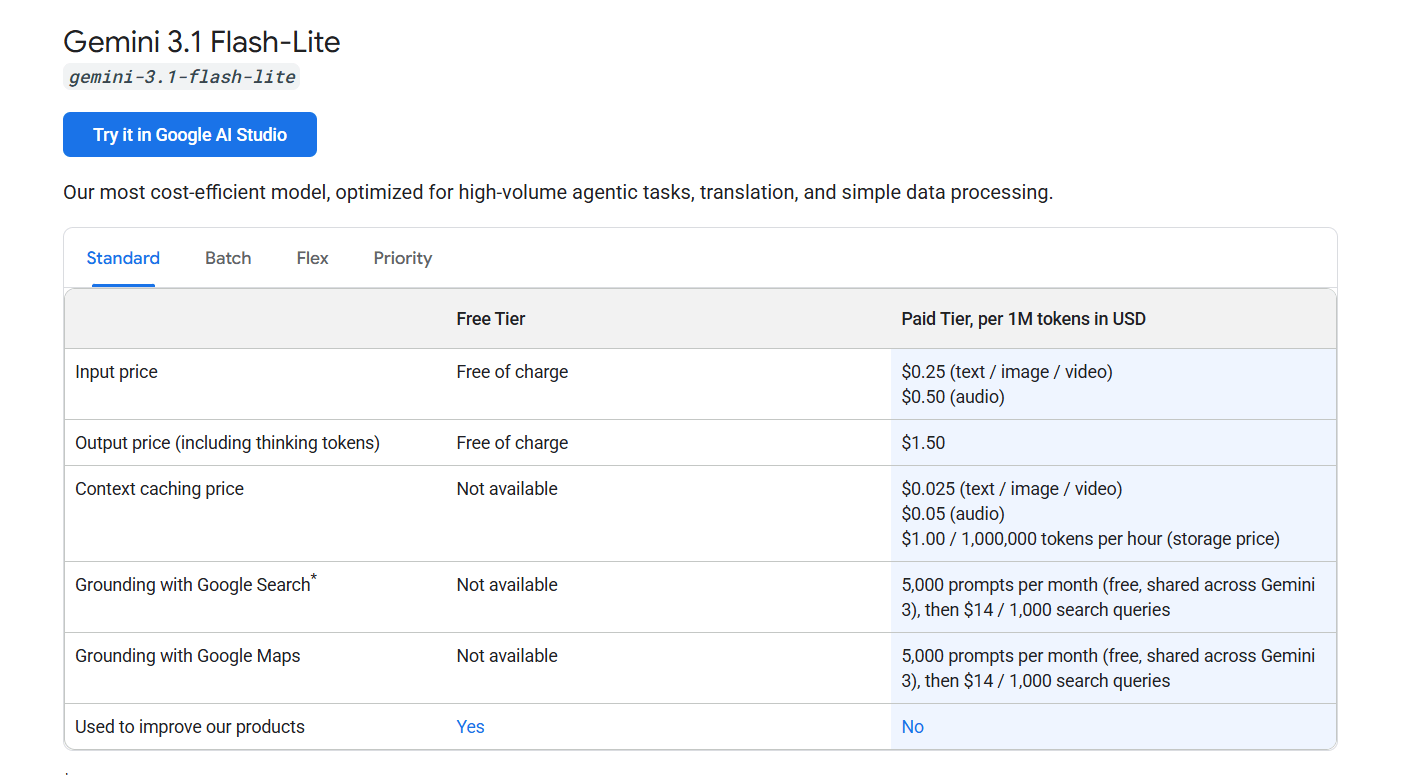Image resolution: width=1418 pixels, height=775 pixels.
Task: Select the 'Output price (including thinking tokens)' label
Action: (x=228, y=443)
